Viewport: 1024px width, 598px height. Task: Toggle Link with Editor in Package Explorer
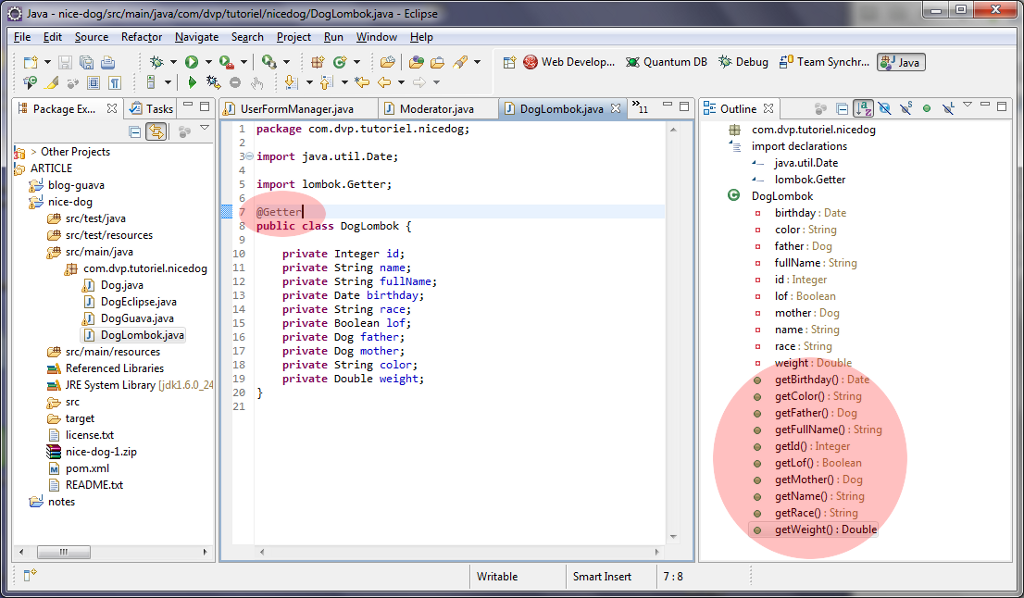point(156,131)
